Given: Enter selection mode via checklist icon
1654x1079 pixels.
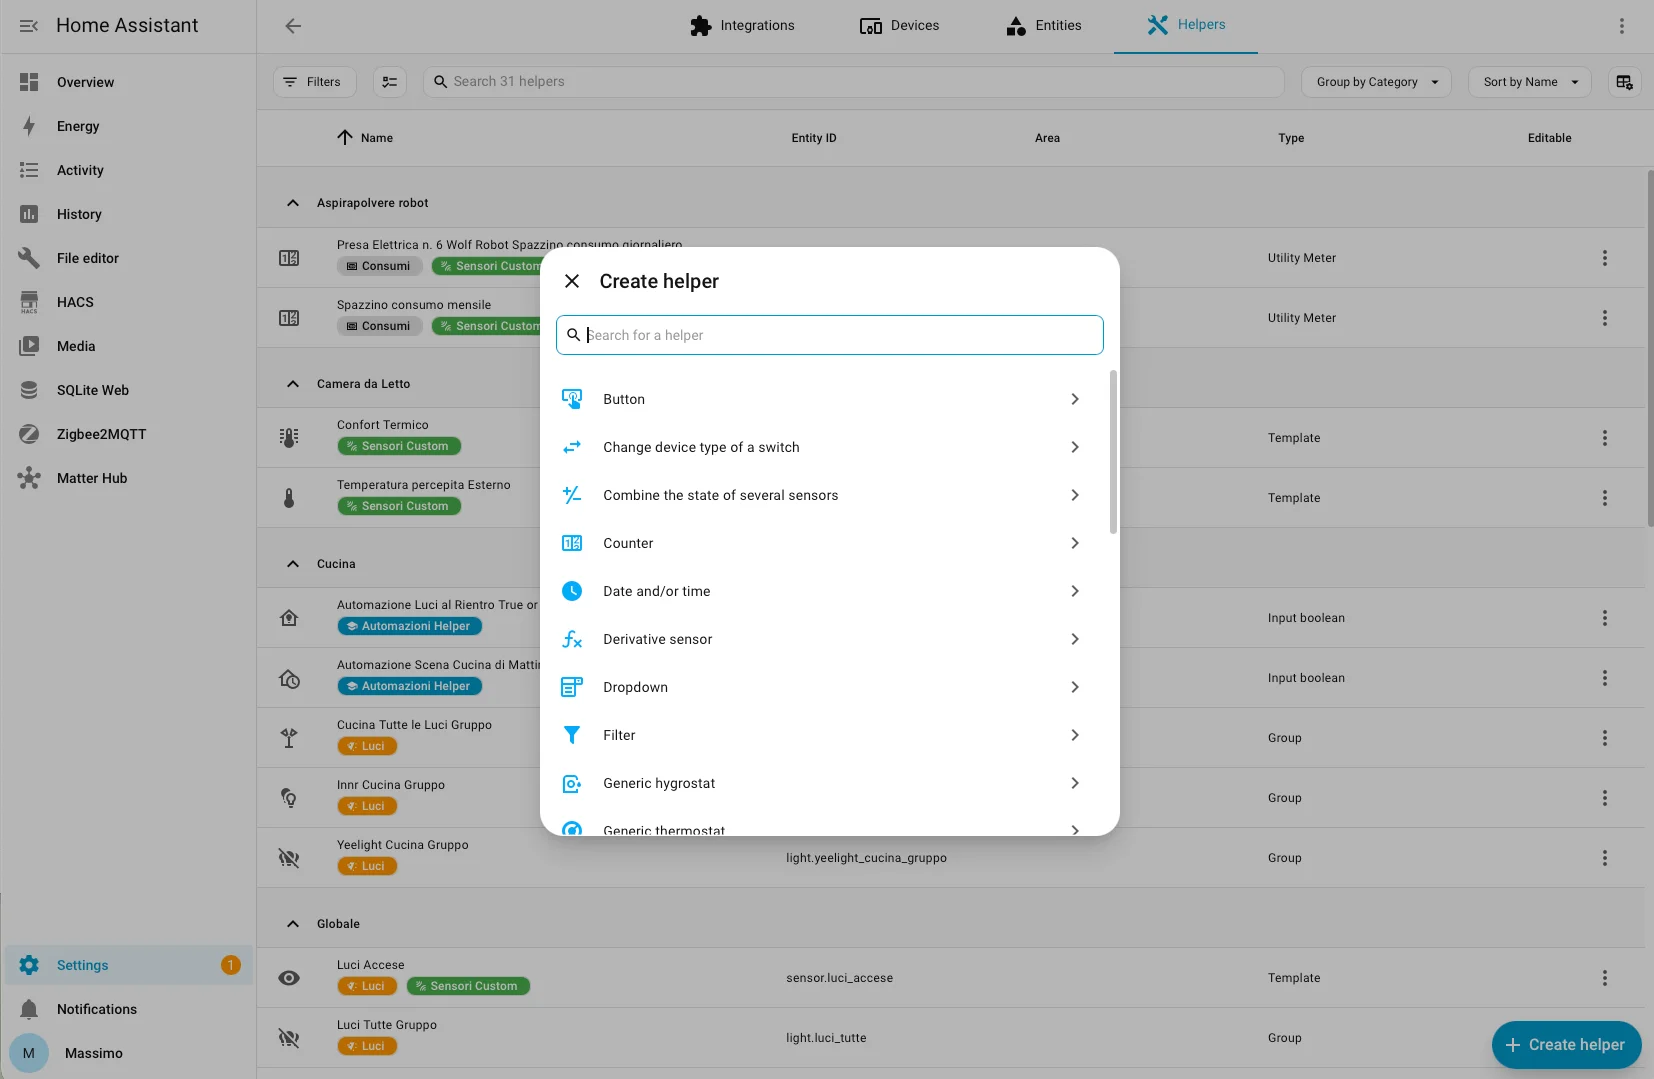Looking at the screenshot, I should tap(390, 82).
